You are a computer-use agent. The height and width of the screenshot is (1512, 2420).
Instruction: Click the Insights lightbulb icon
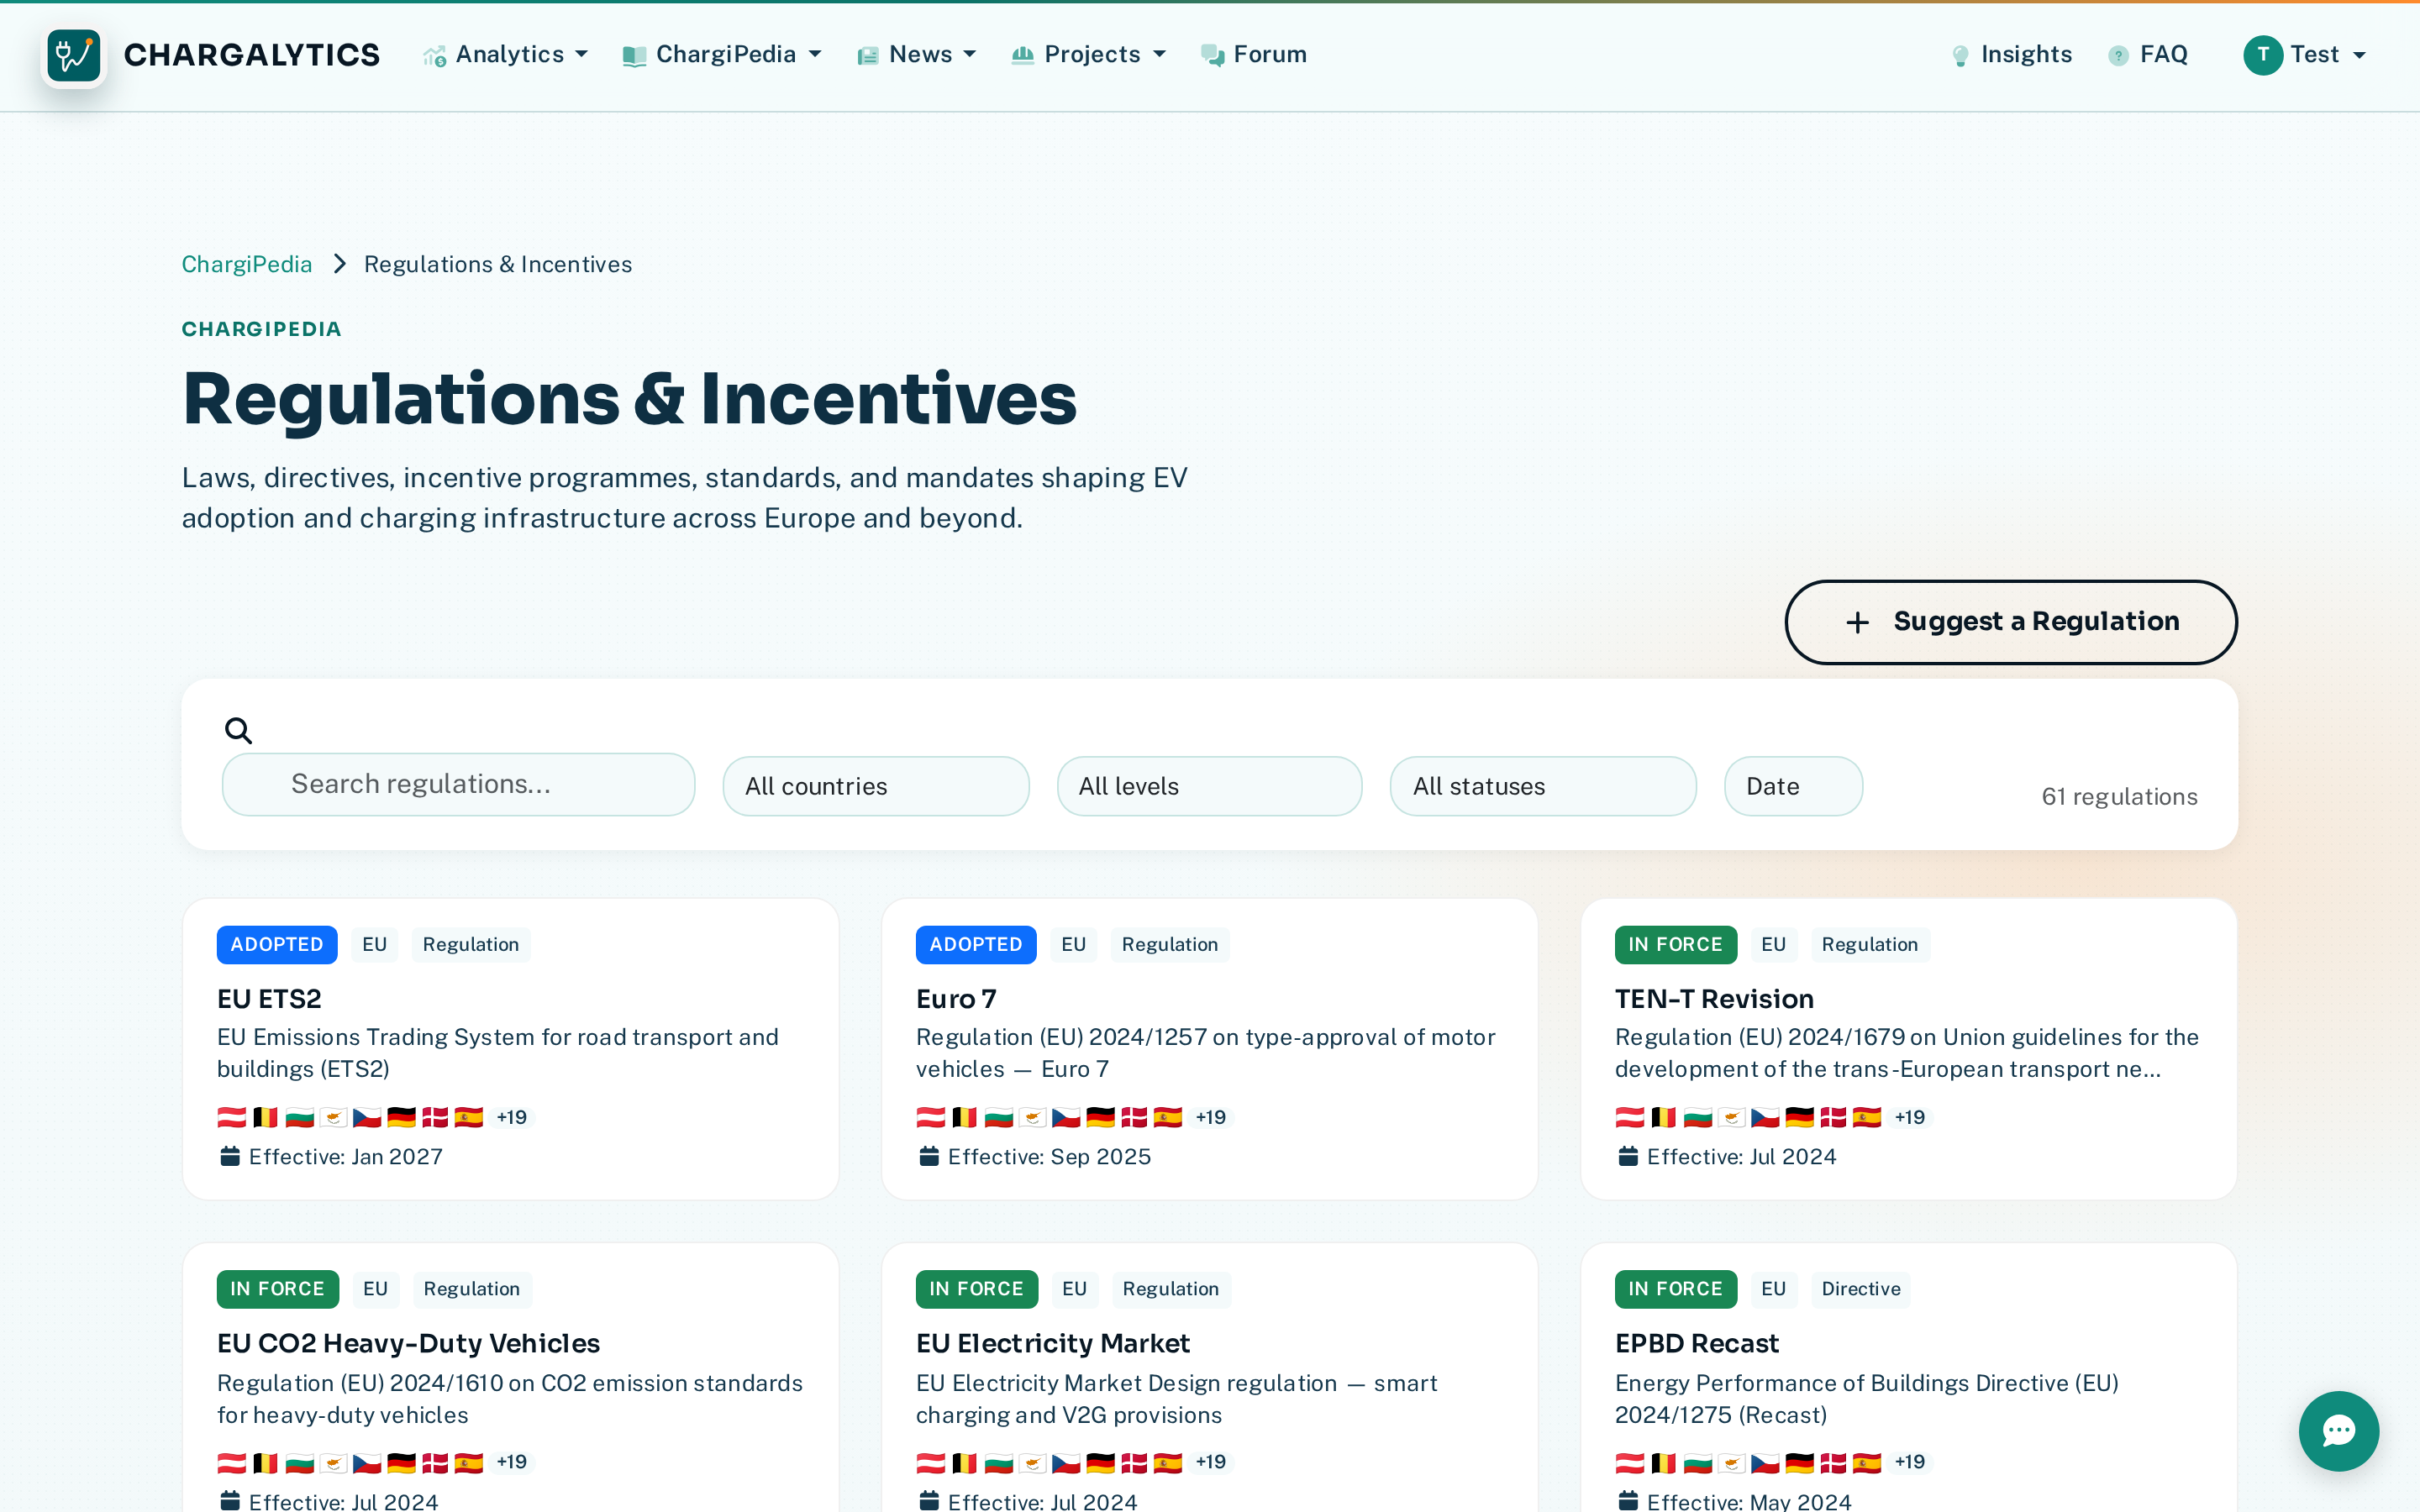click(x=1960, y=56)
